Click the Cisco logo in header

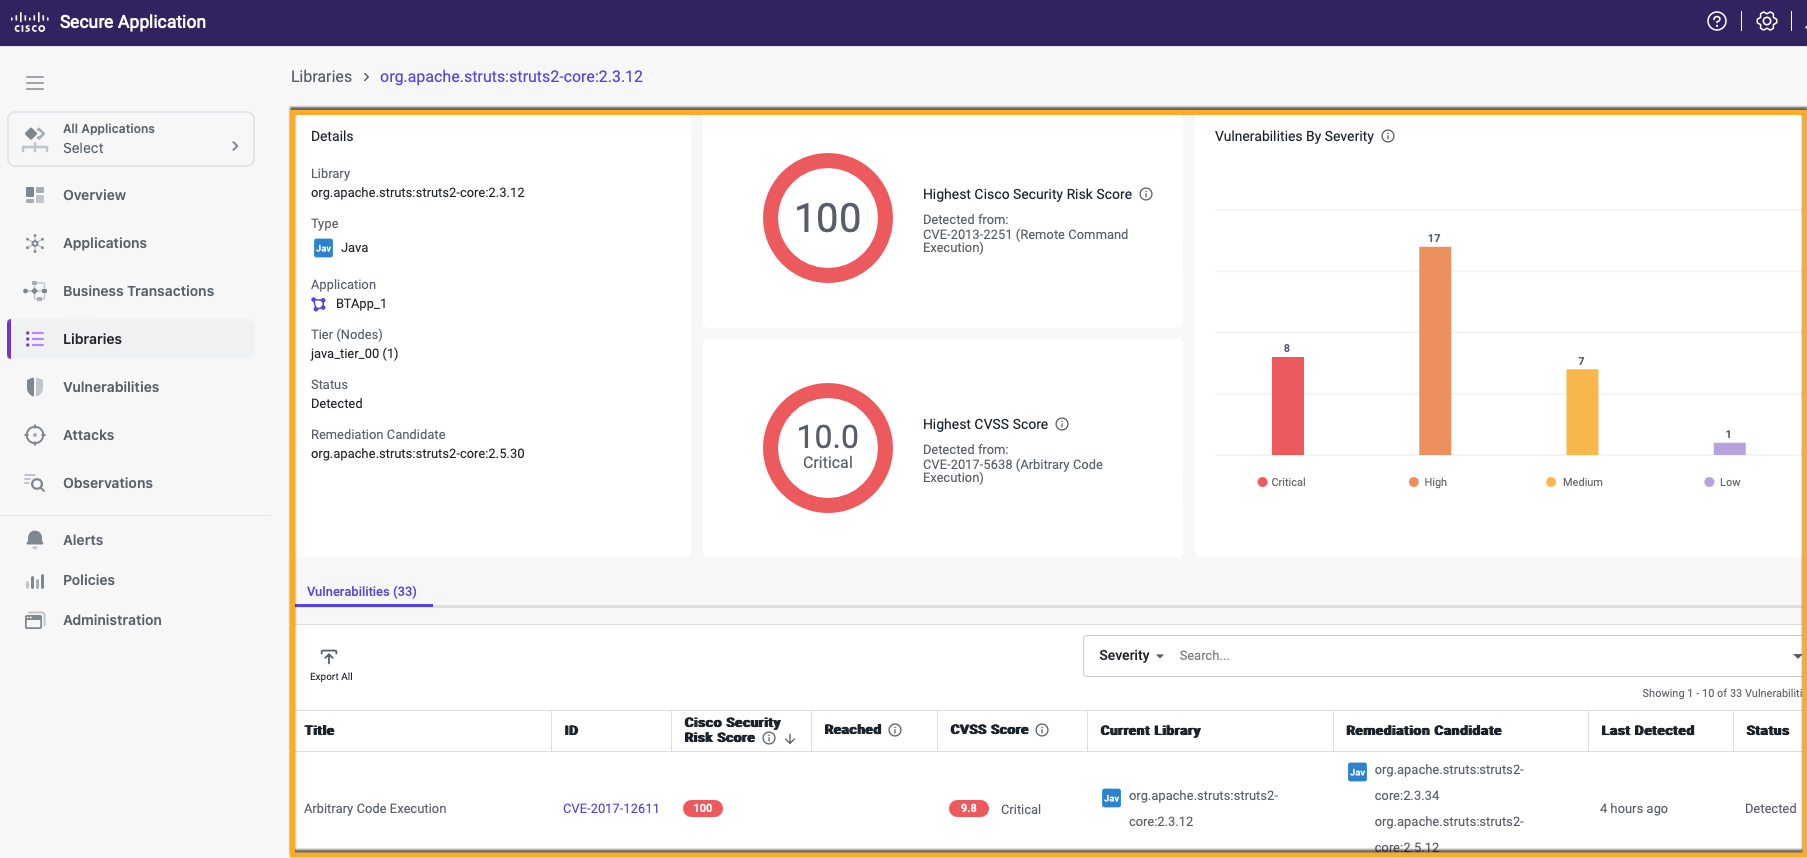point(30,22)
